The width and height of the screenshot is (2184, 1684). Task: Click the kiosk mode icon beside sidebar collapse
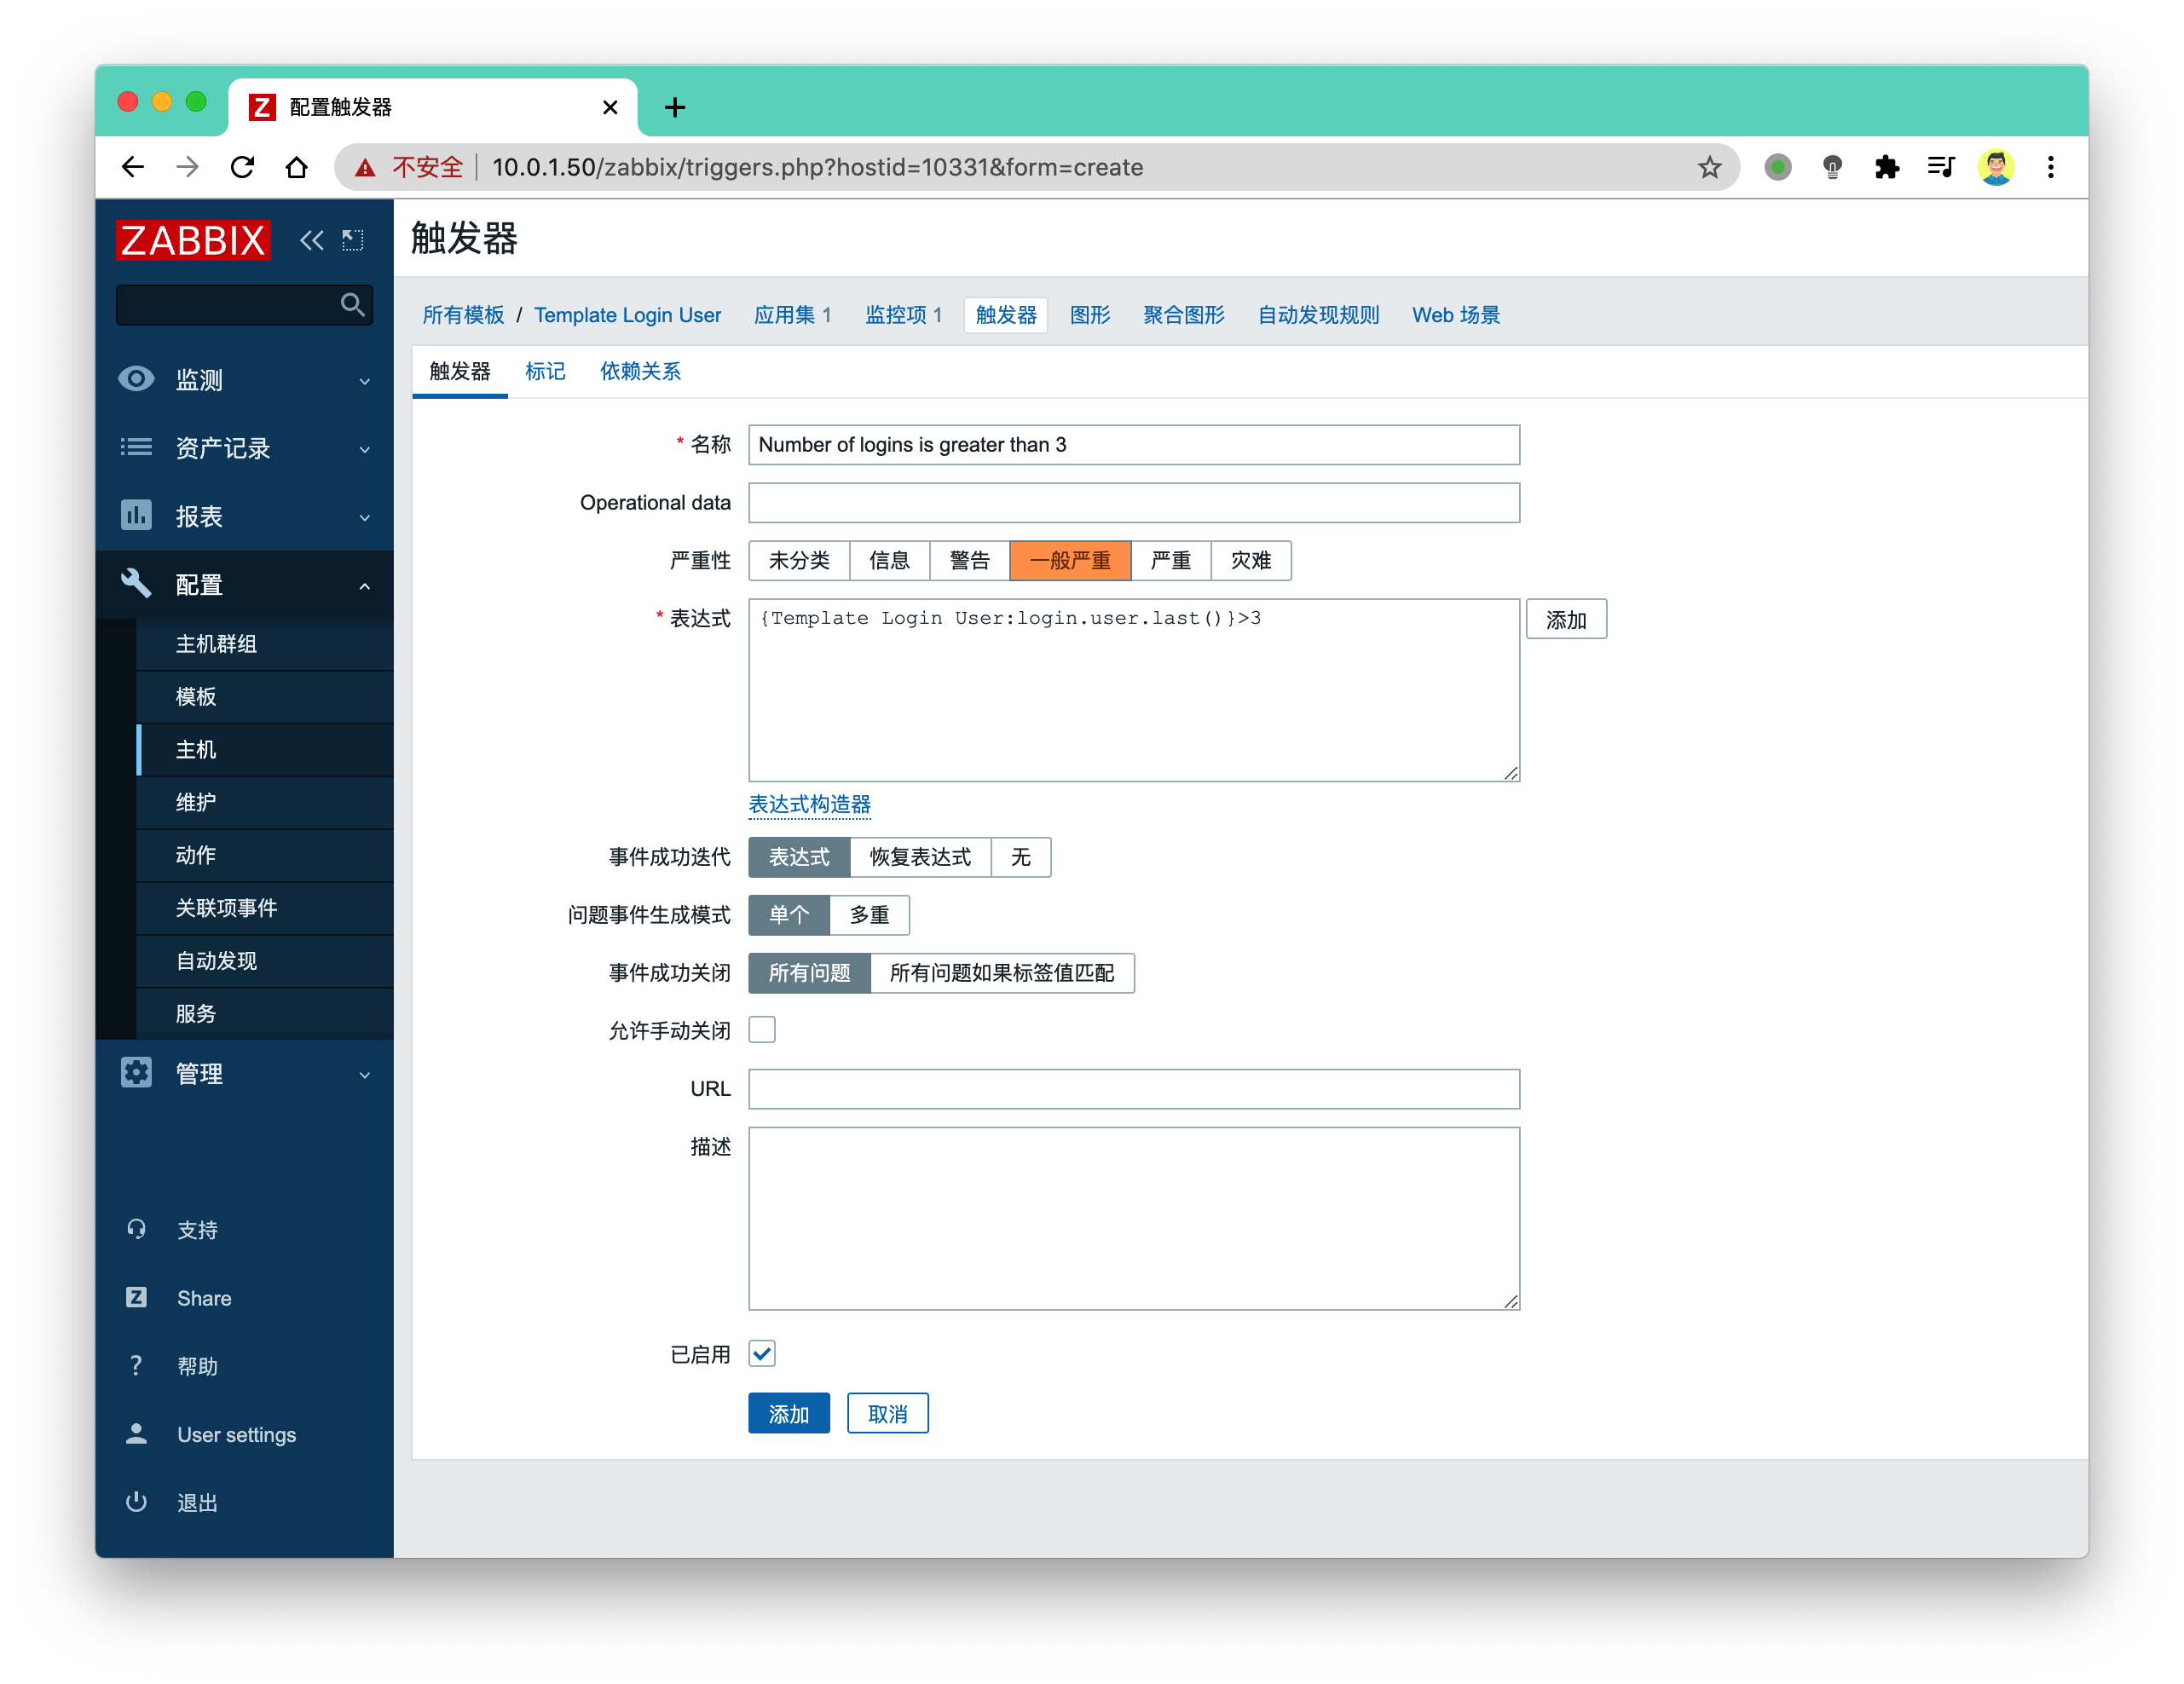[x=353, y=240]
